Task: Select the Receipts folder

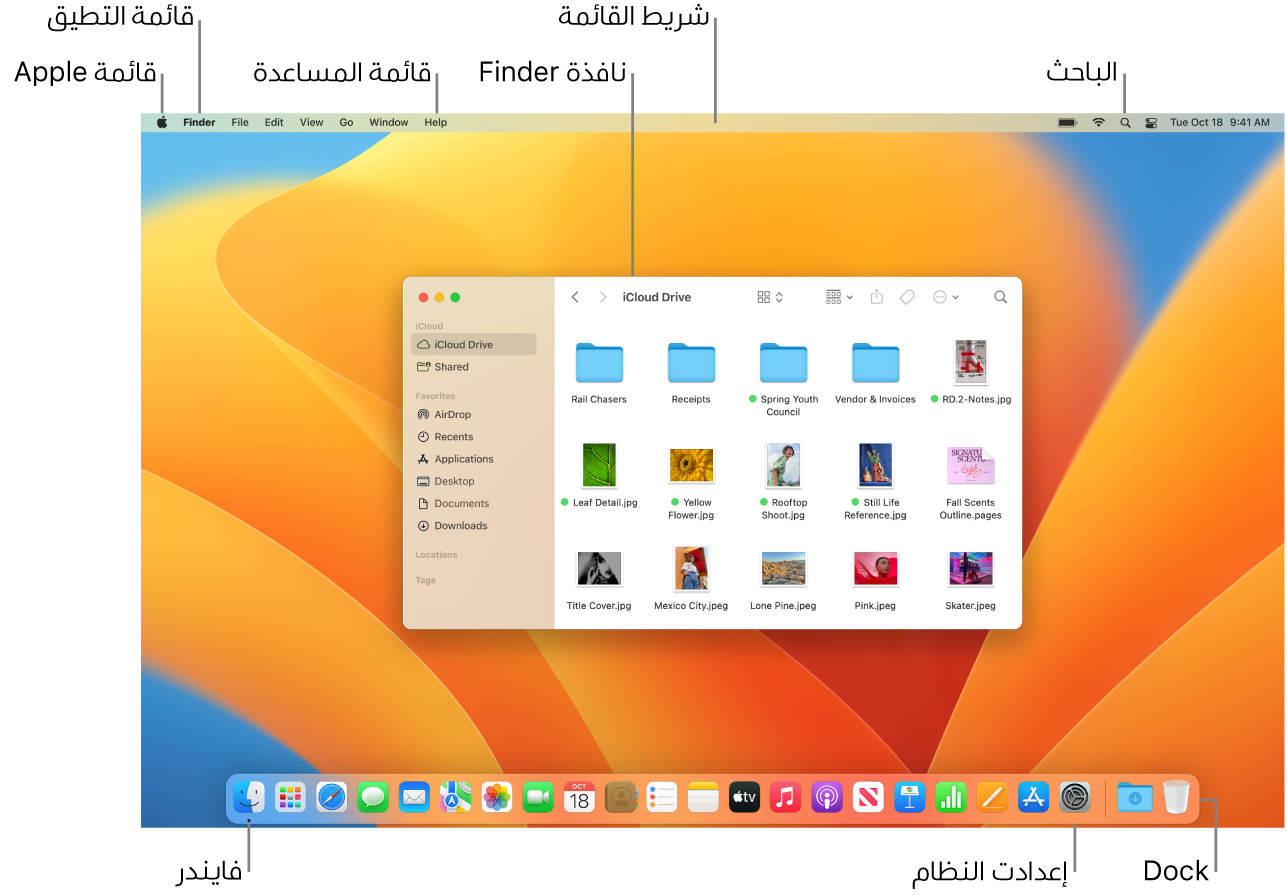Action: coord(691,371)
